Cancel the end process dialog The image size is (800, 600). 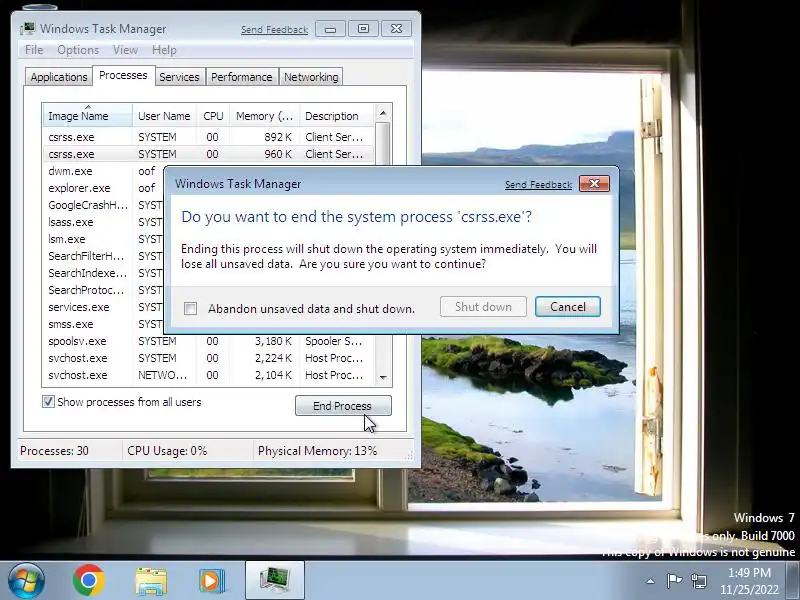click(568, 307)
